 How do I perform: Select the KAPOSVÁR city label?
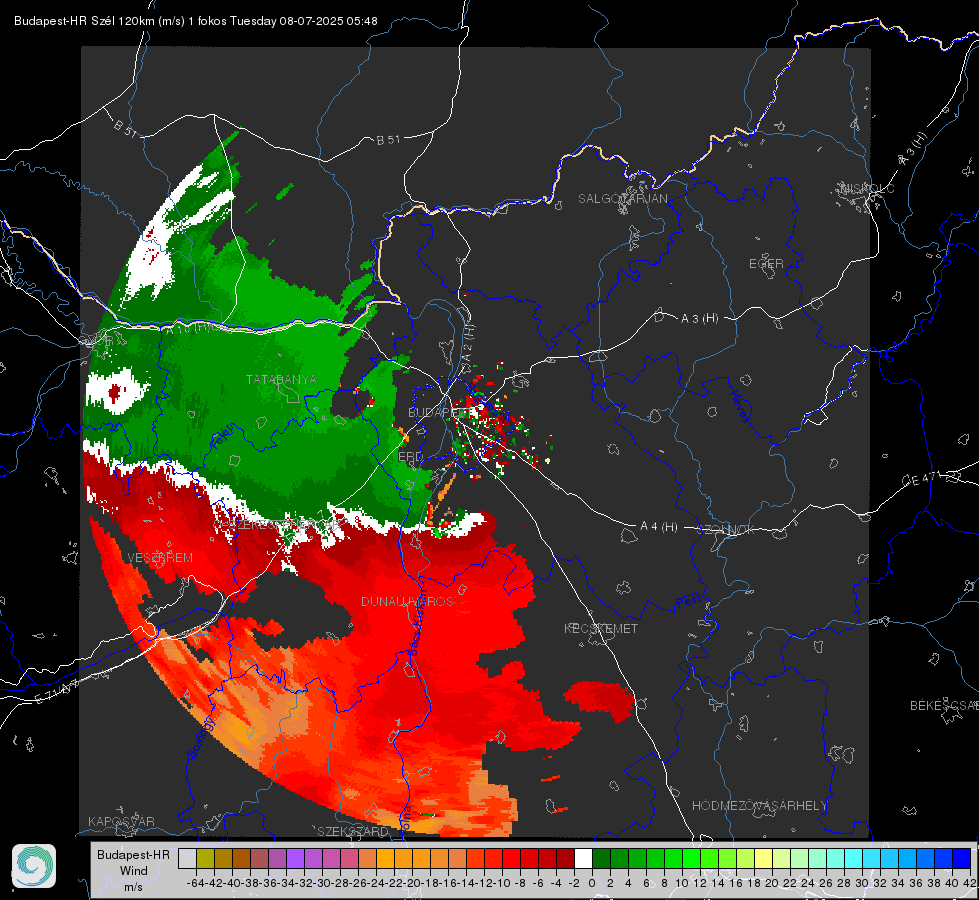[x=121, y=821]
